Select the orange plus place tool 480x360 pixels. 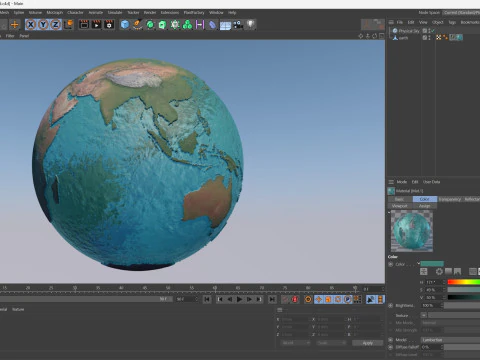(x=14, y=25)
